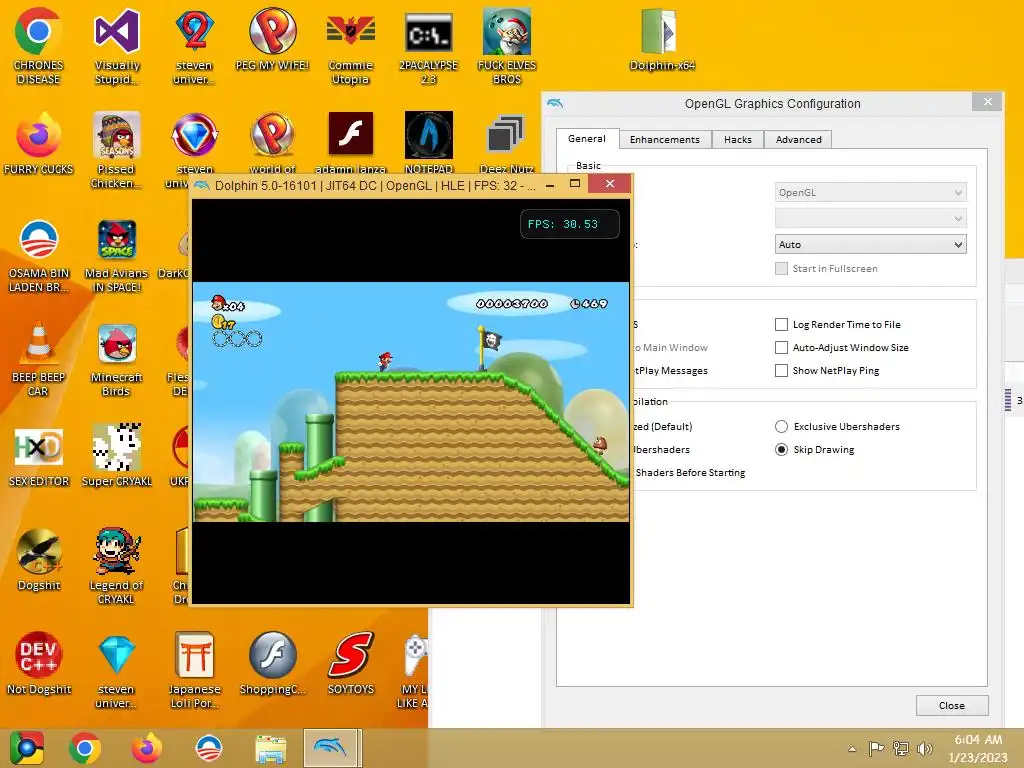Select the Dogshit desktop icon
Screen dimensions: 1024x768
pos(38,560)
